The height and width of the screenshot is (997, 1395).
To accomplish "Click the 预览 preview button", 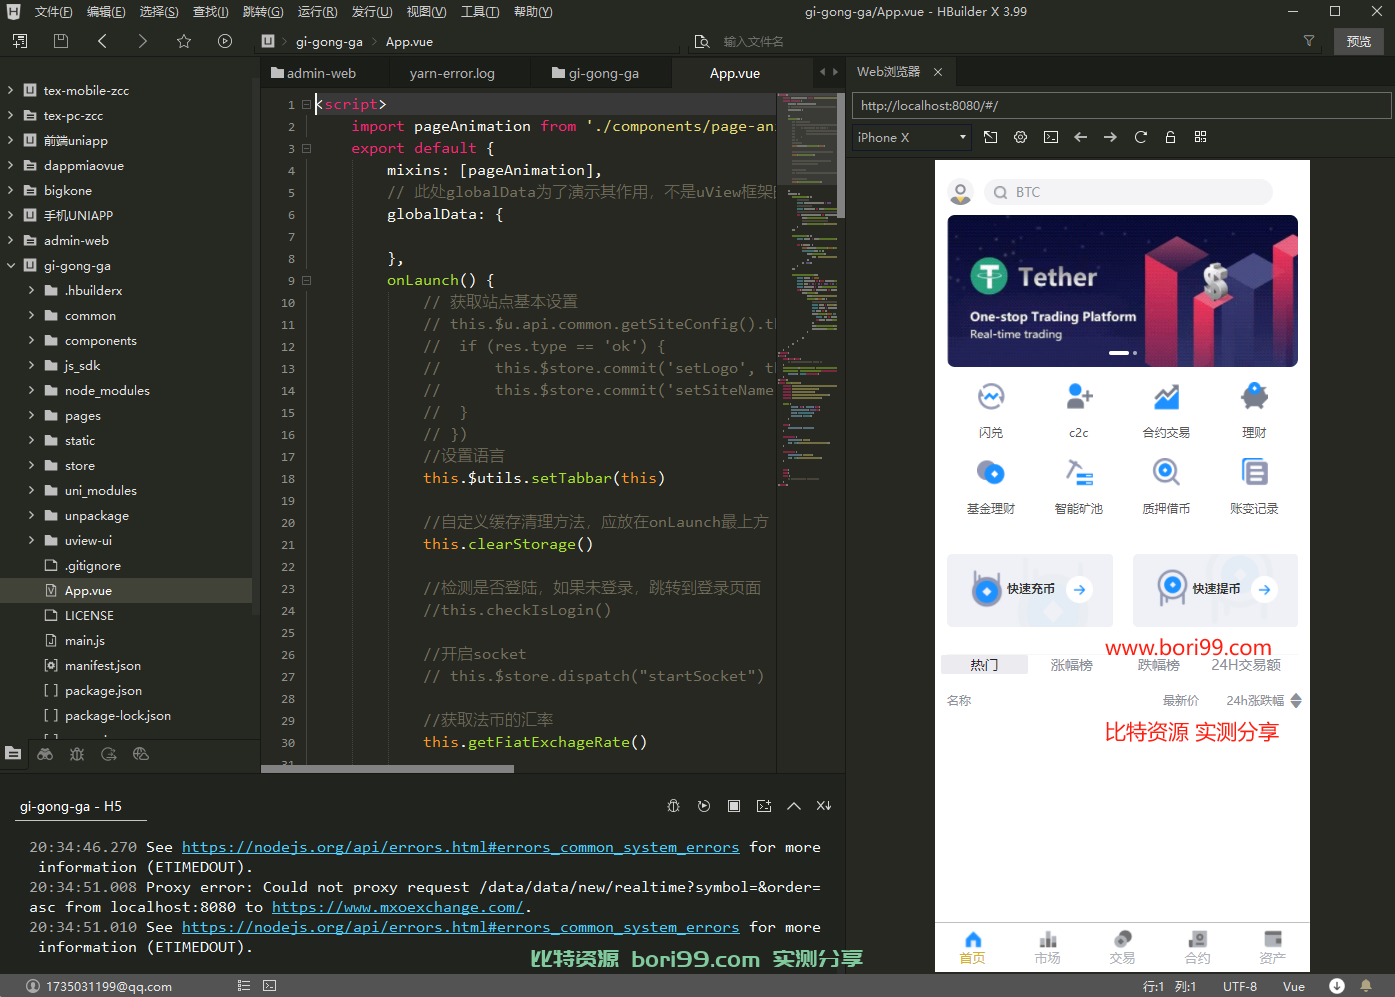I will pos(1358,41).
